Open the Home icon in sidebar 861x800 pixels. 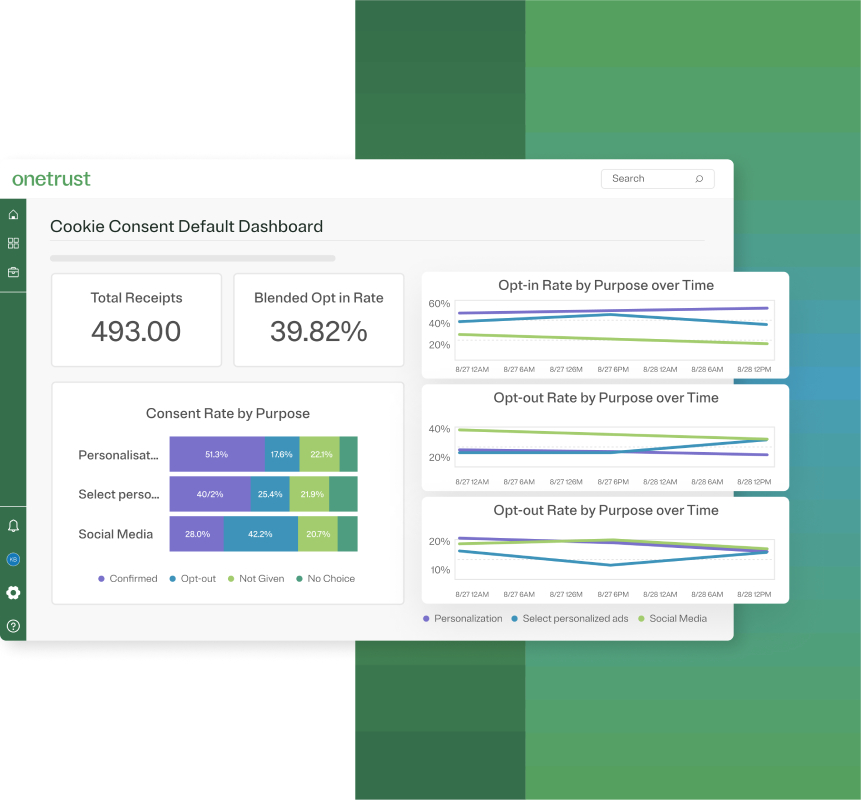pyautogui.click(x=13, y=215)
